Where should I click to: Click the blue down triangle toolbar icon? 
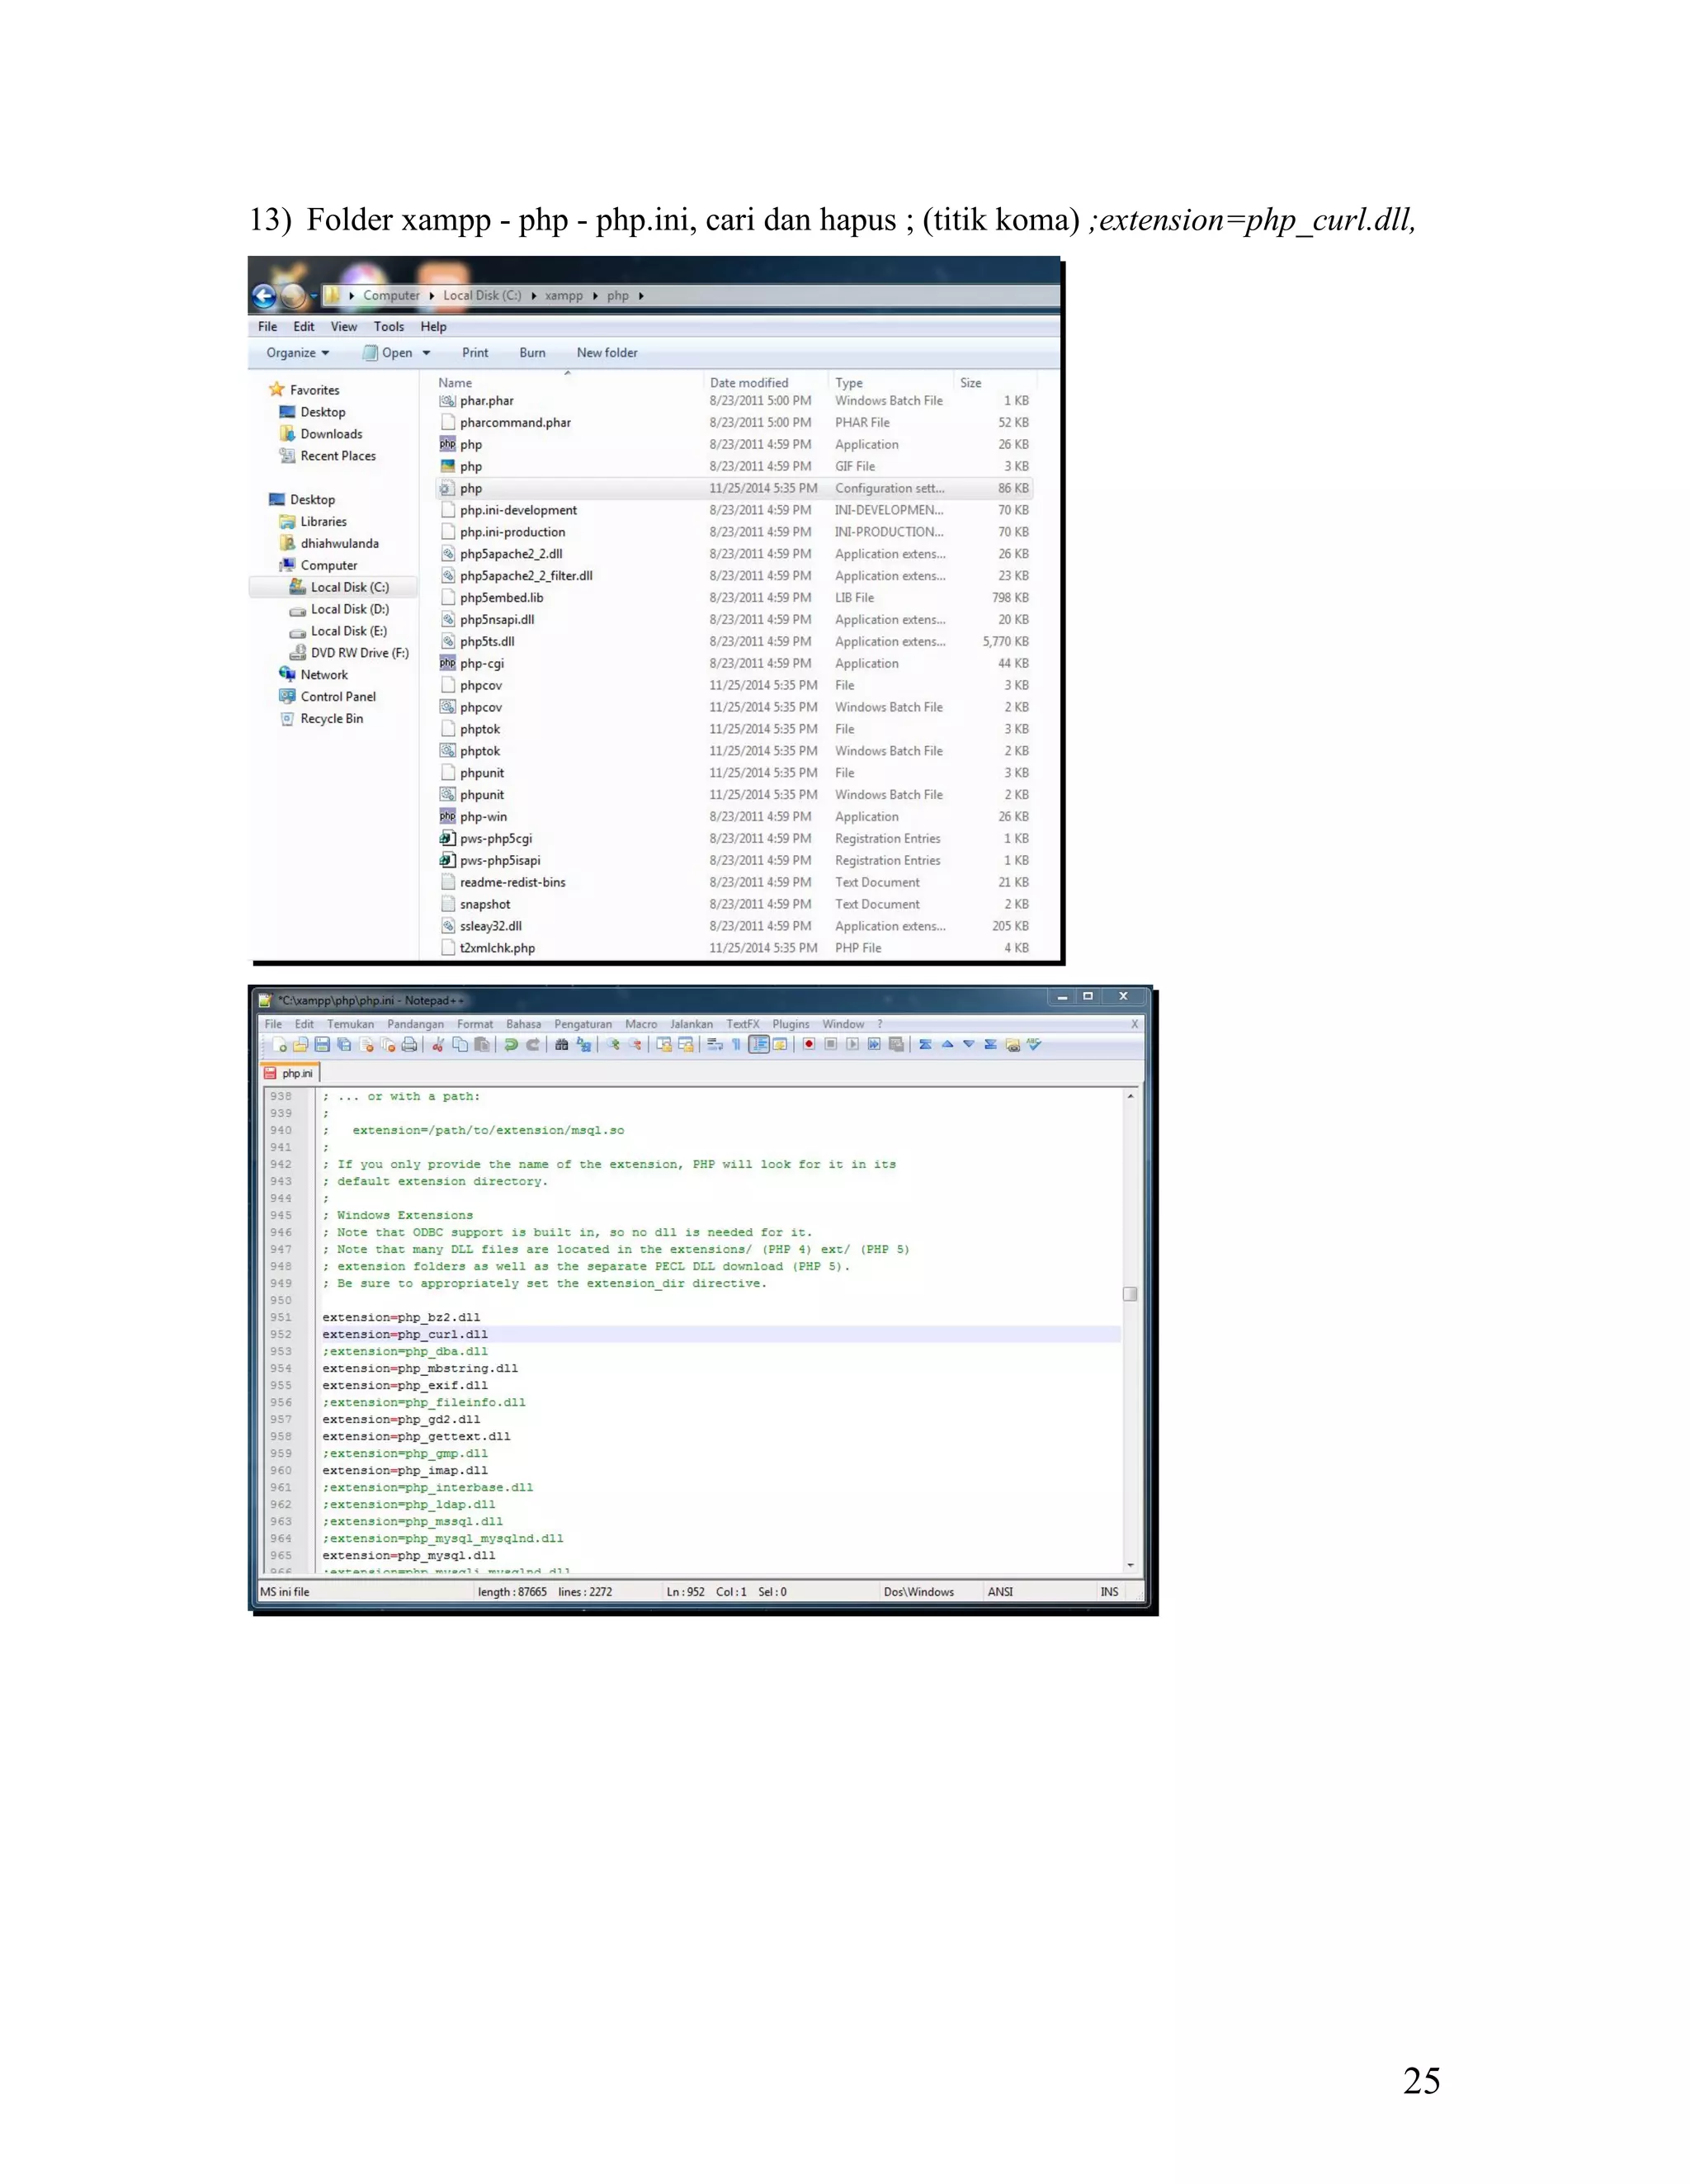[969, 1045]
